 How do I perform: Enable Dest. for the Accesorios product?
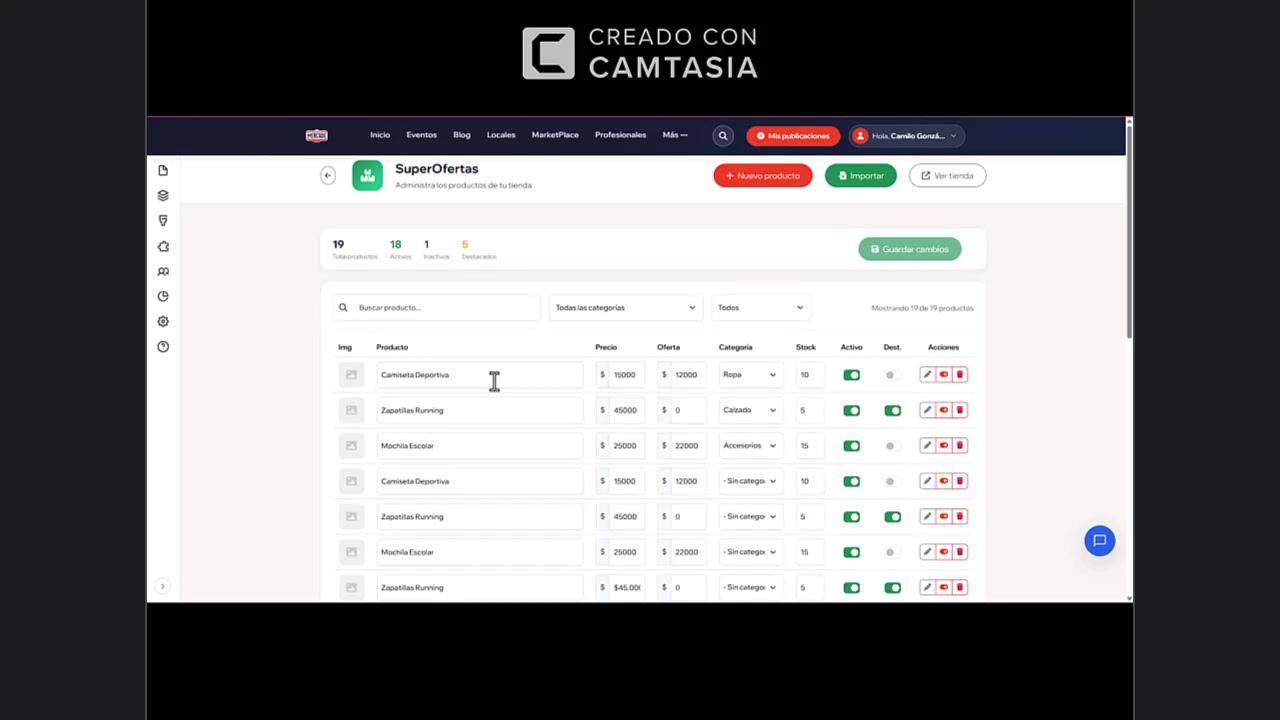[x=892, y=446]
